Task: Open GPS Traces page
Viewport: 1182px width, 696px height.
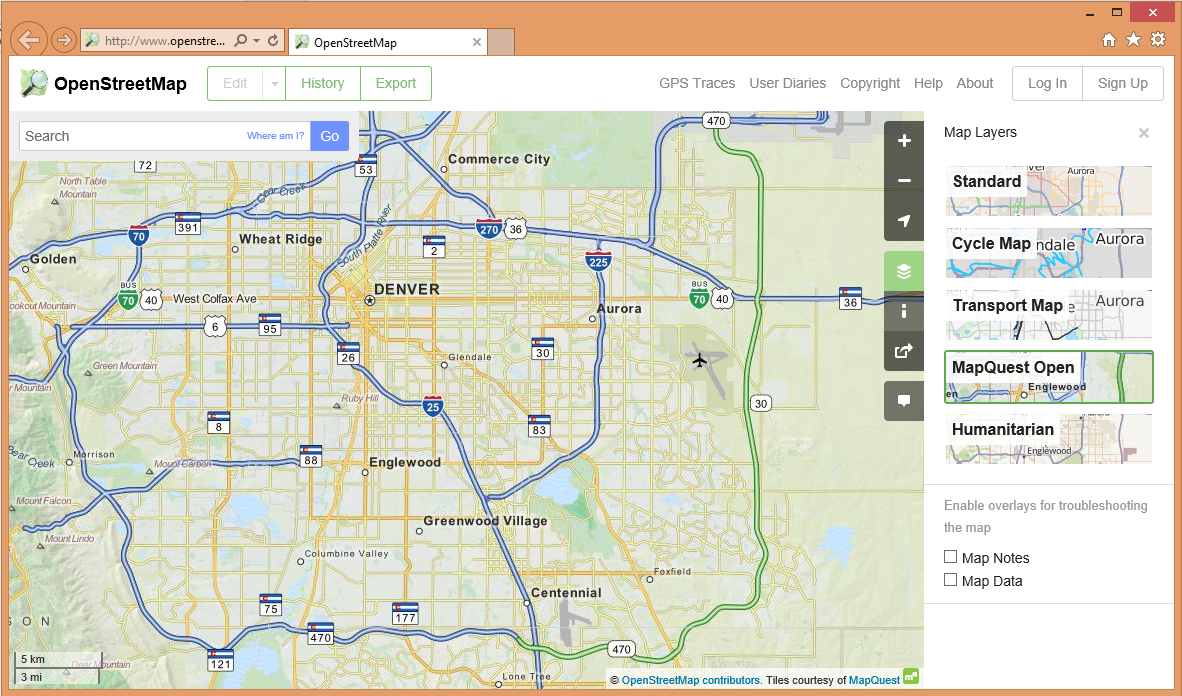Action: pyautogui.click(x=697, y=84)
